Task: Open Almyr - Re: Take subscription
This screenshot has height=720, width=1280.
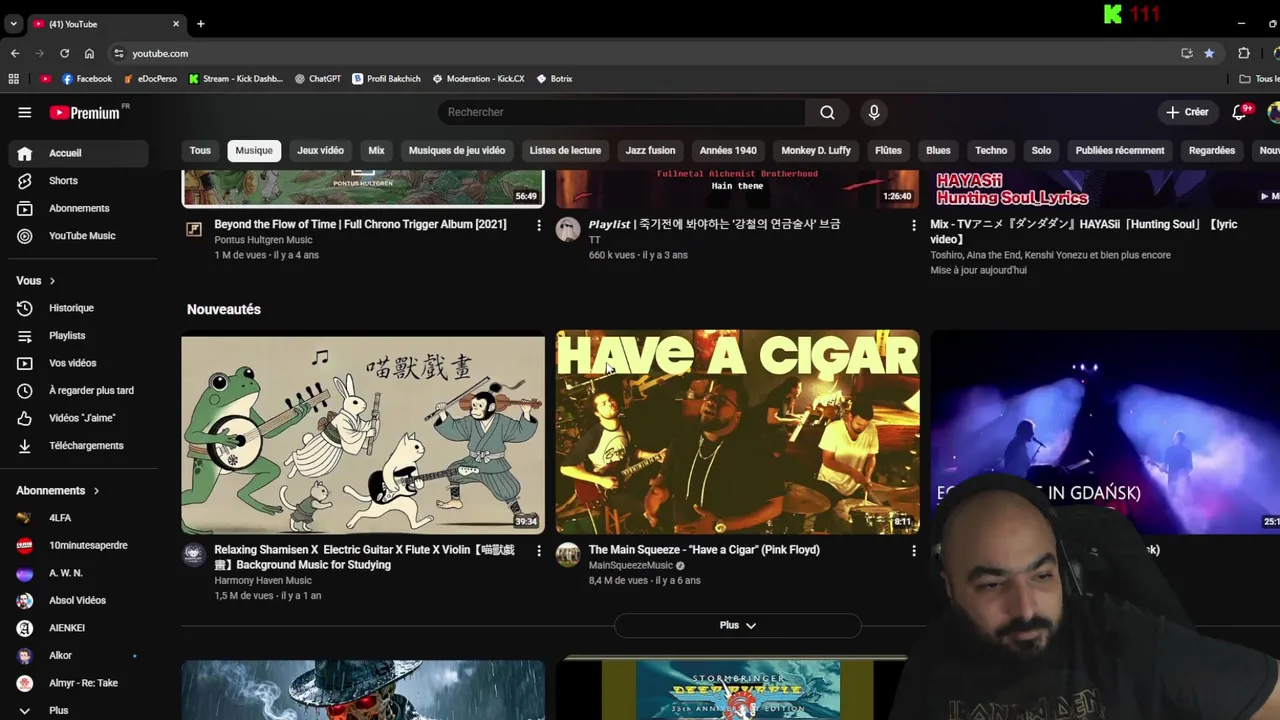Action: [78, 683]
